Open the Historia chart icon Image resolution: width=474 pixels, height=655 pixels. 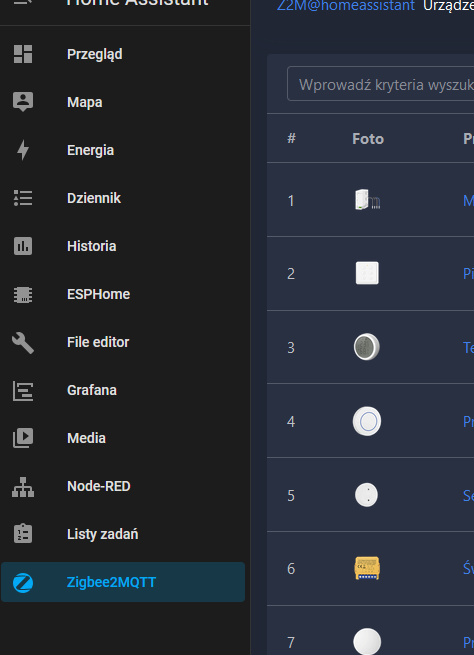(x=23, y=246)
